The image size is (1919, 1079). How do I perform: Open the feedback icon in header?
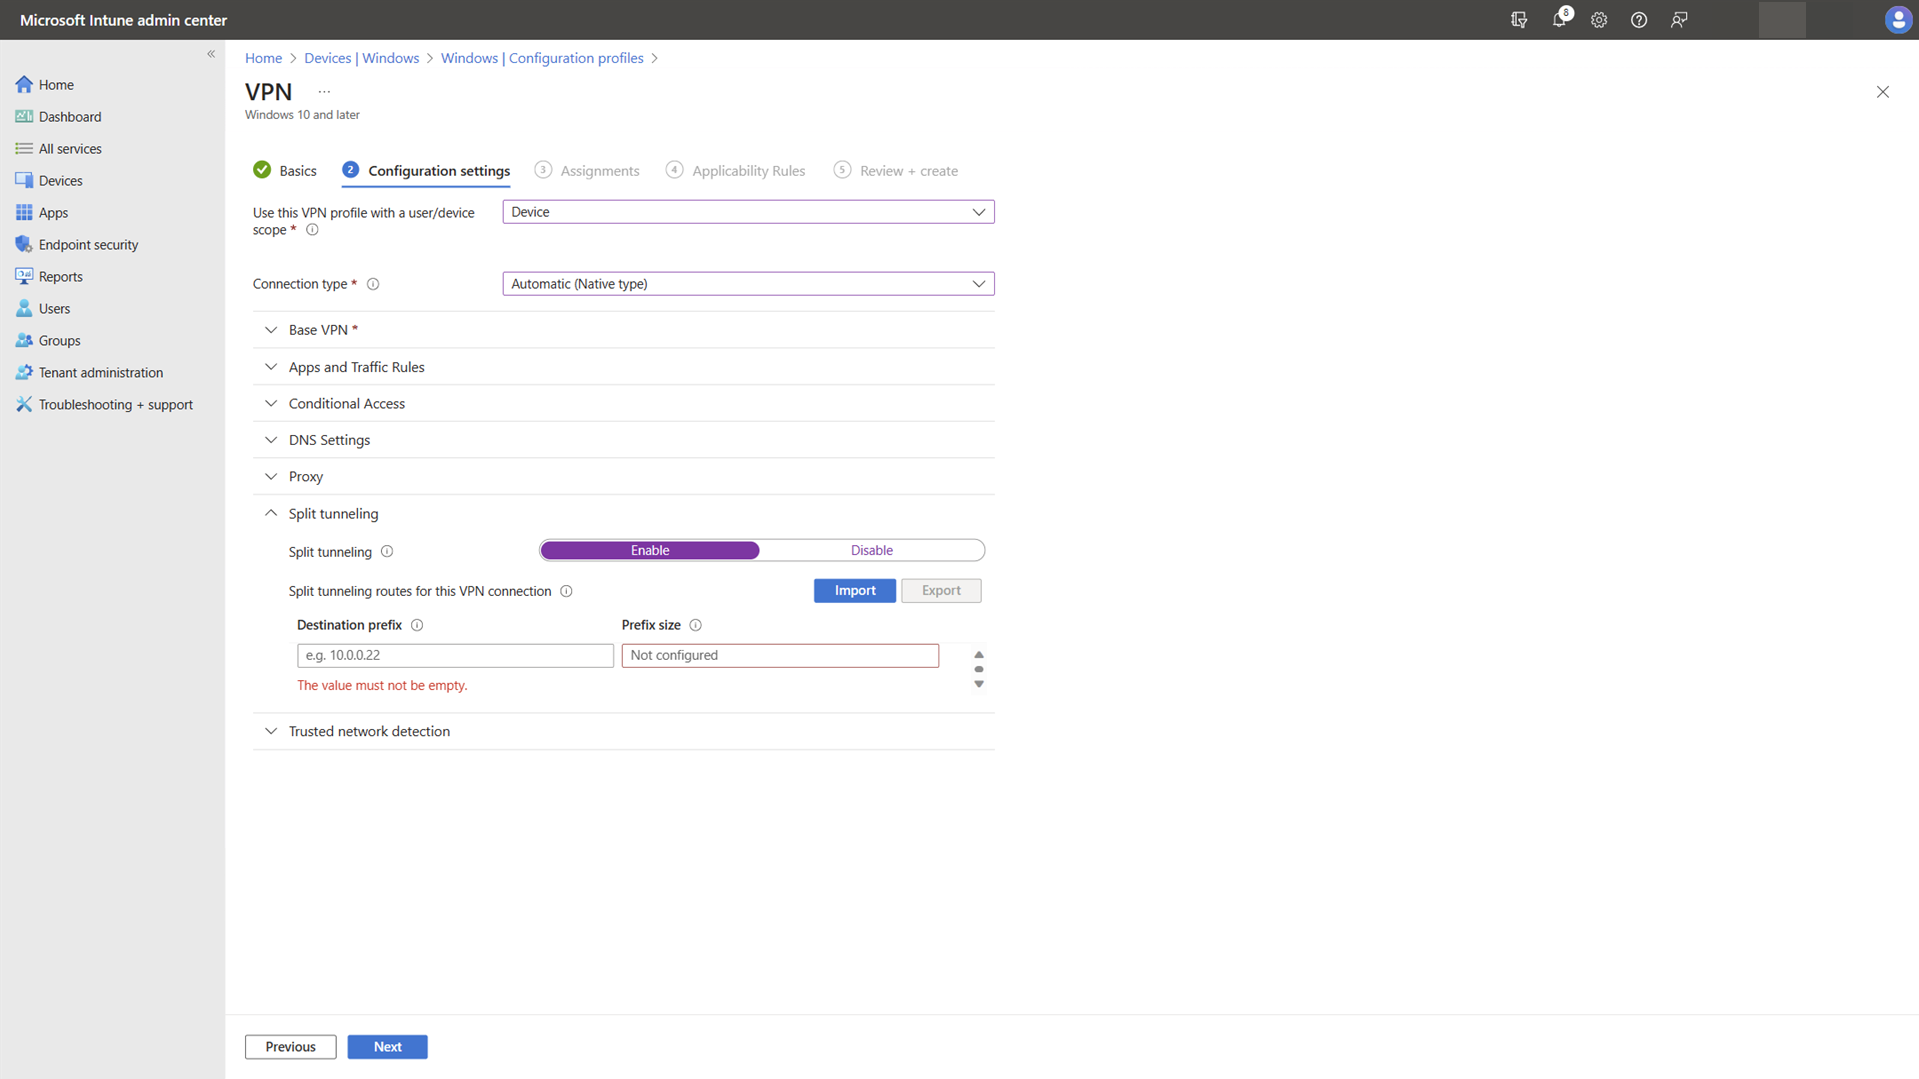point(1679,20)
